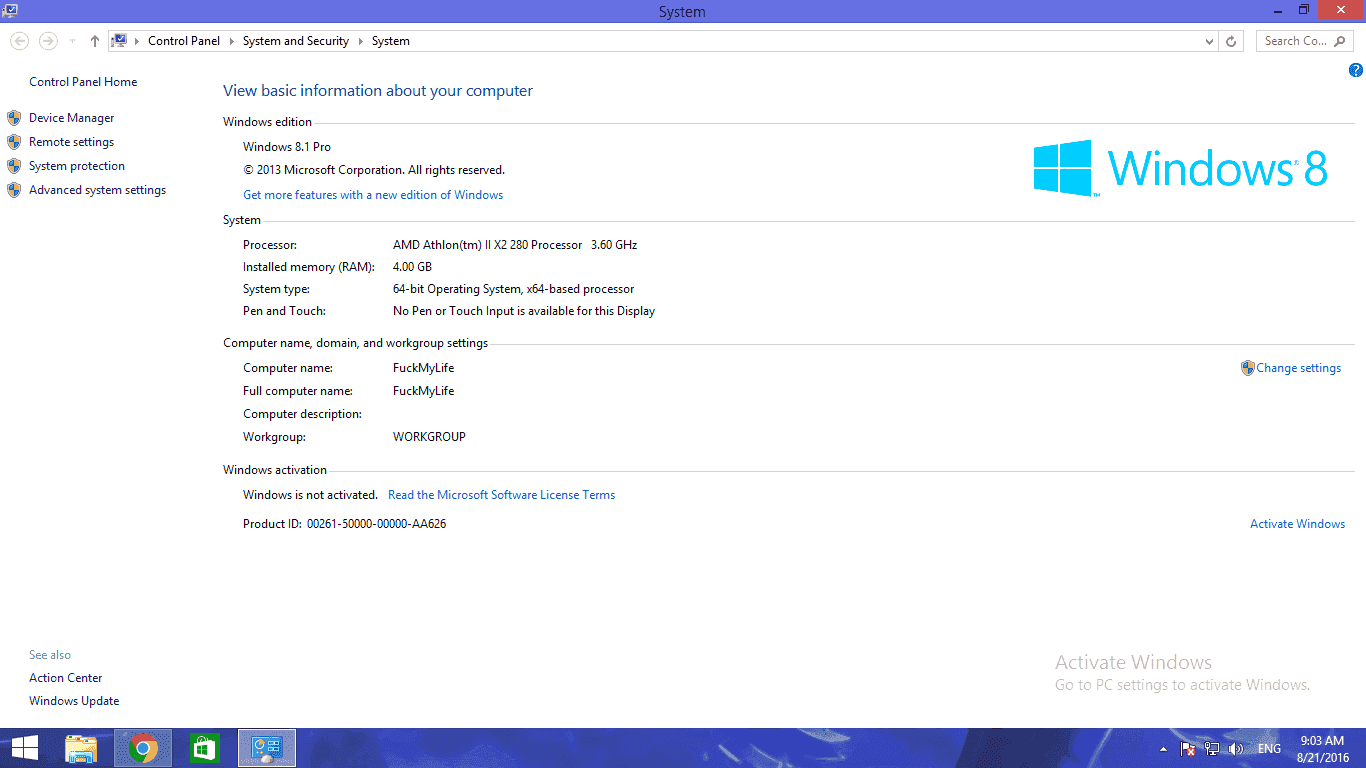
Task: Click the computer icon in the address bar
Action: click(x=120, y=41)
